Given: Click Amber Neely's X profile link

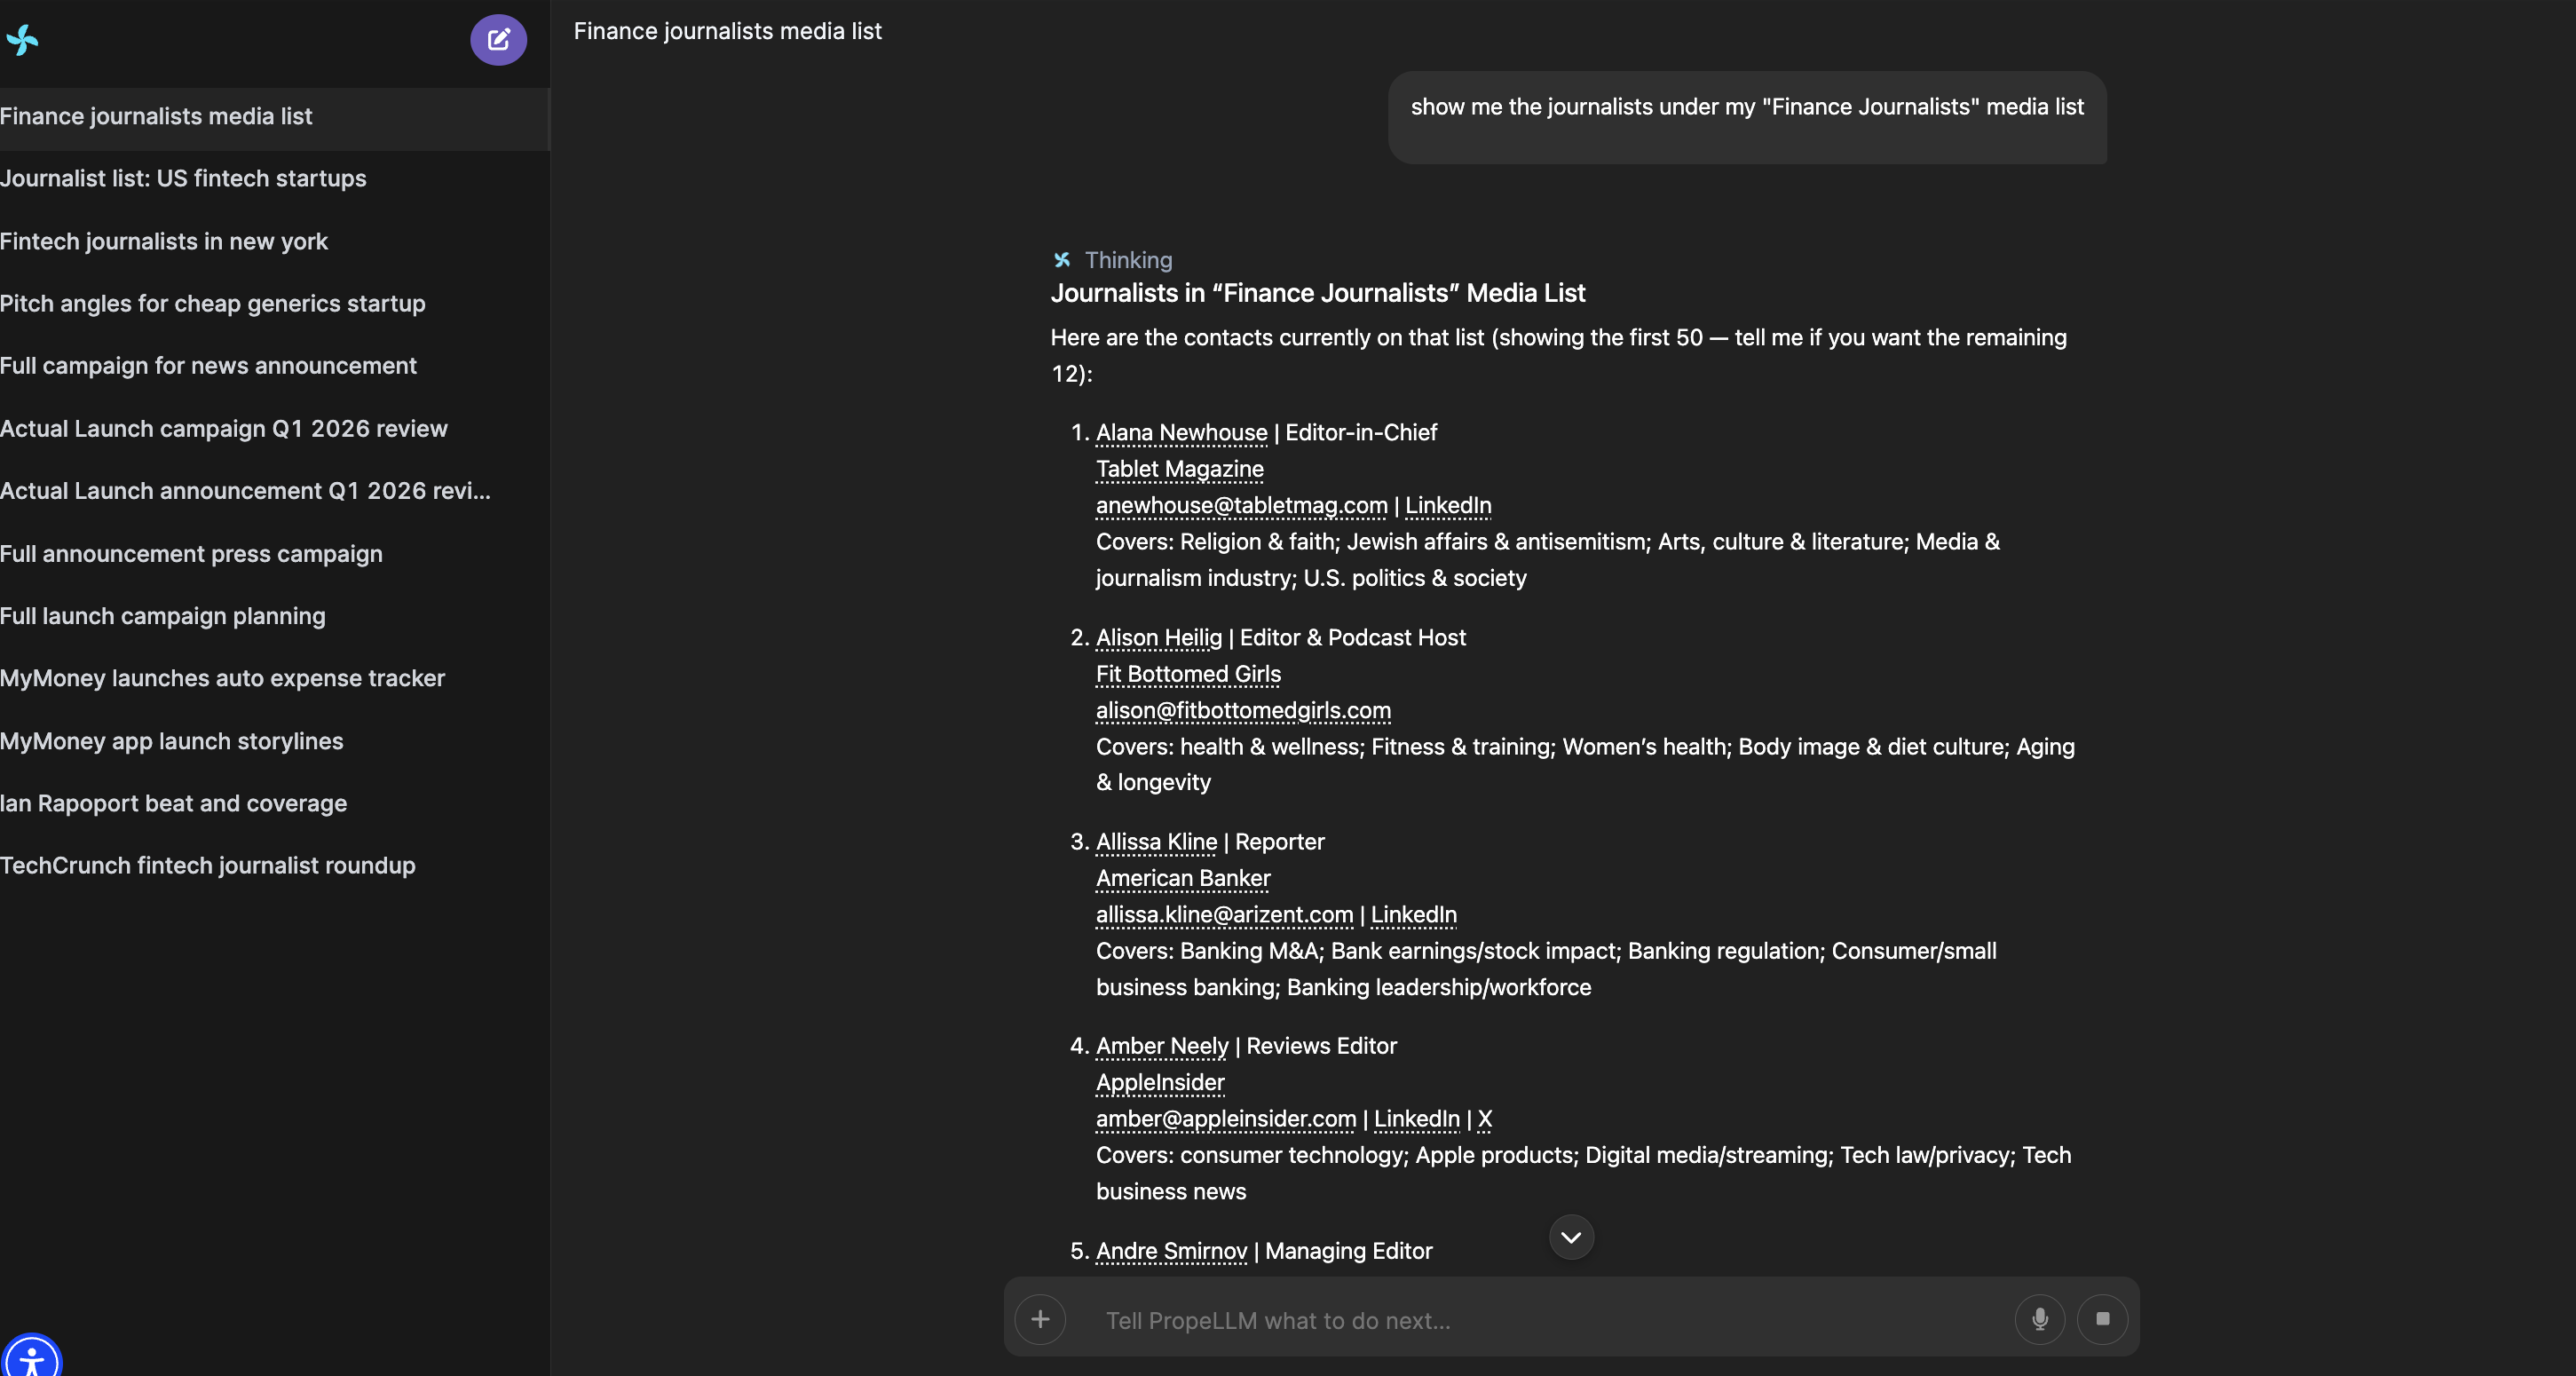Looking at the screenshot, I should [x=1484, y=1119].
